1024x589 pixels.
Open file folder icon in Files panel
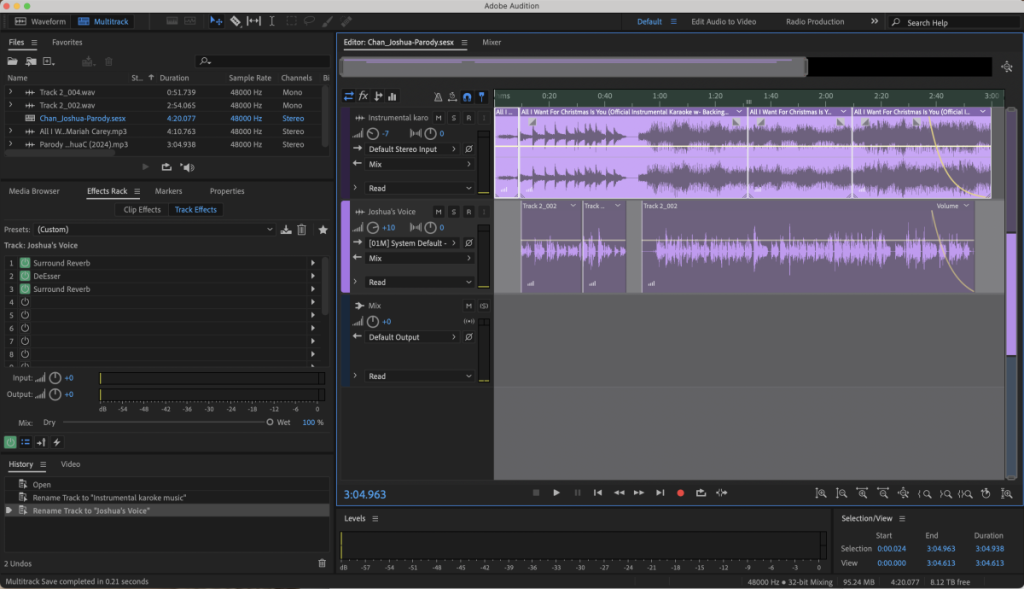pyautogui.click(x=12, y=61)
